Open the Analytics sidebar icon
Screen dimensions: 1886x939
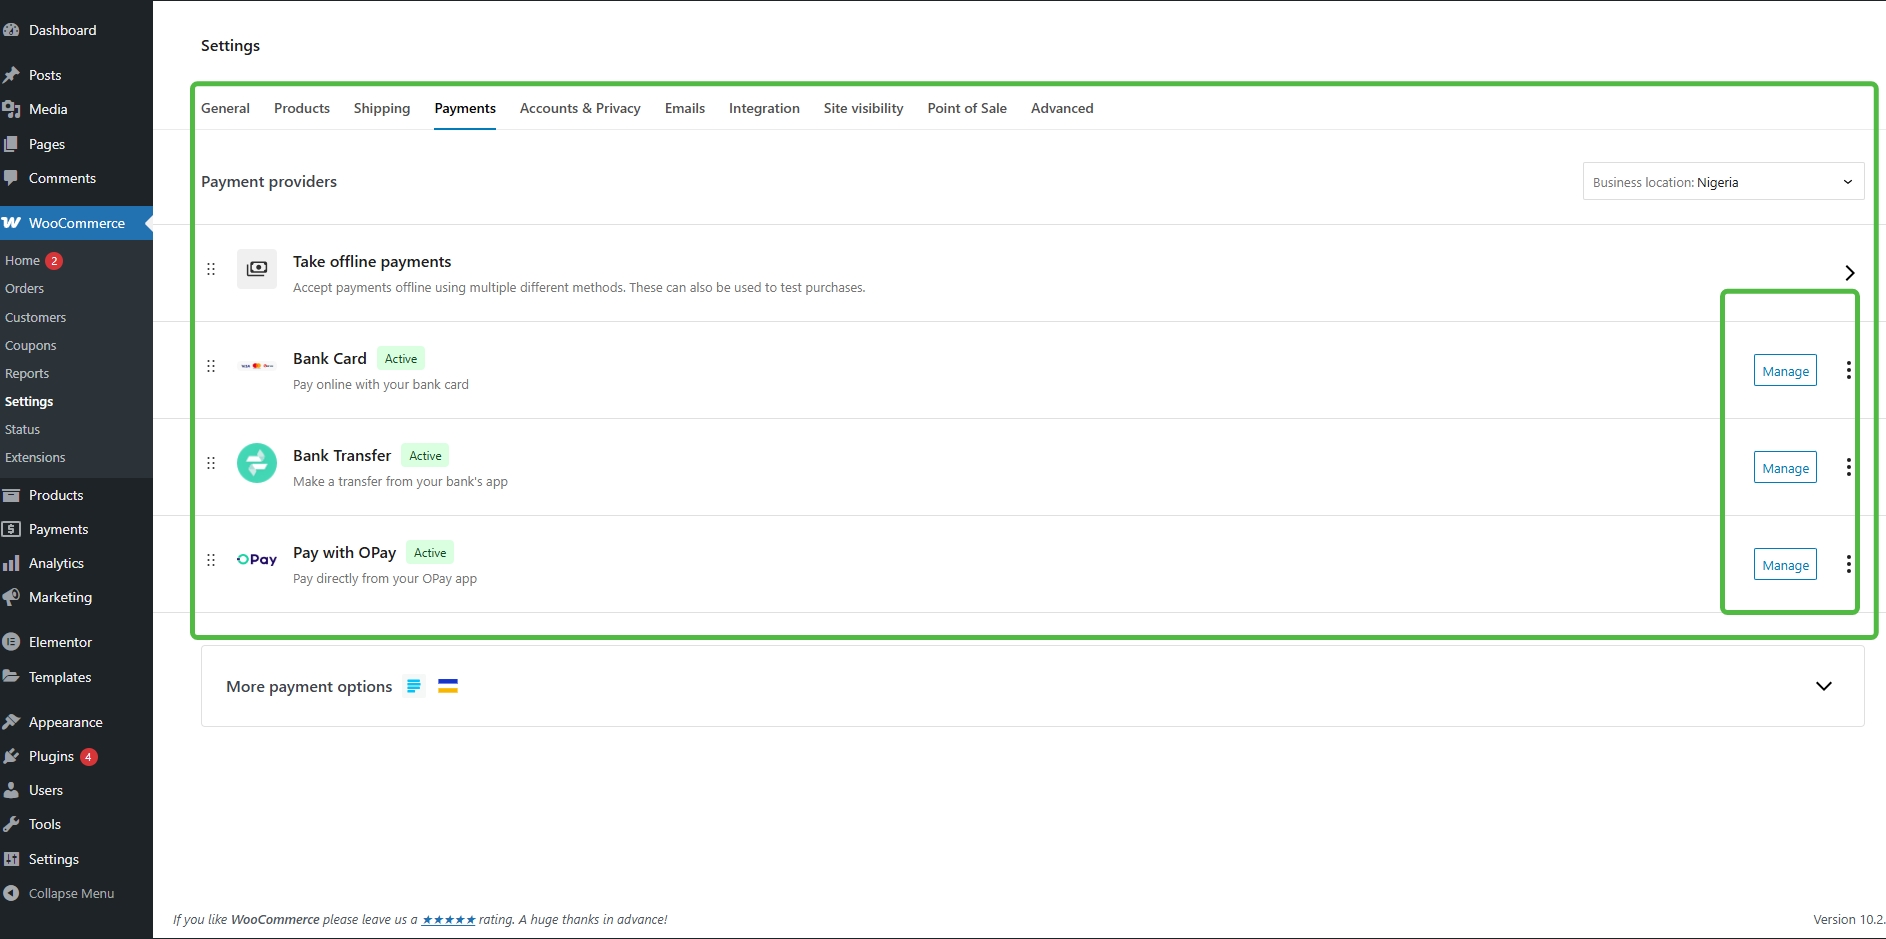[x=12, y=562]
